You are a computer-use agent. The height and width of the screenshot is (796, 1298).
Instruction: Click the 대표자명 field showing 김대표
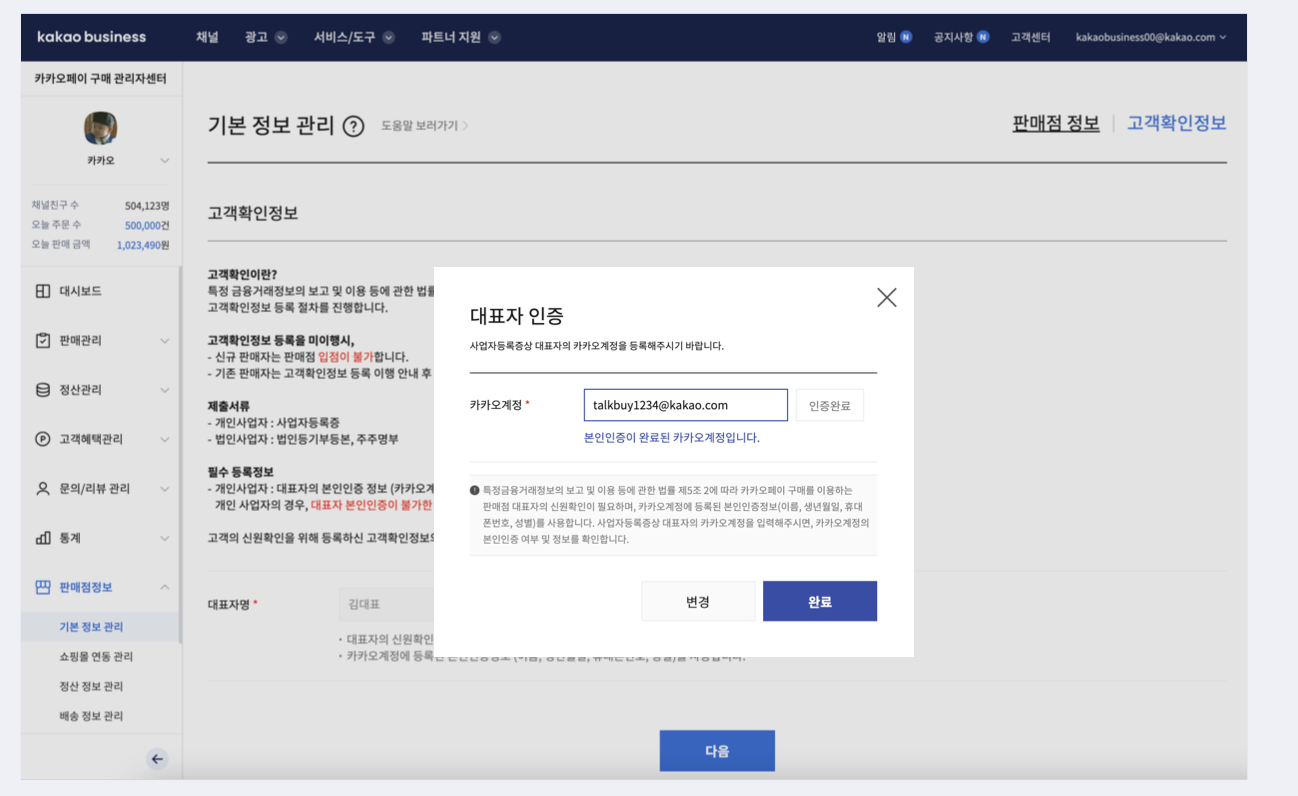click(386, 605)
